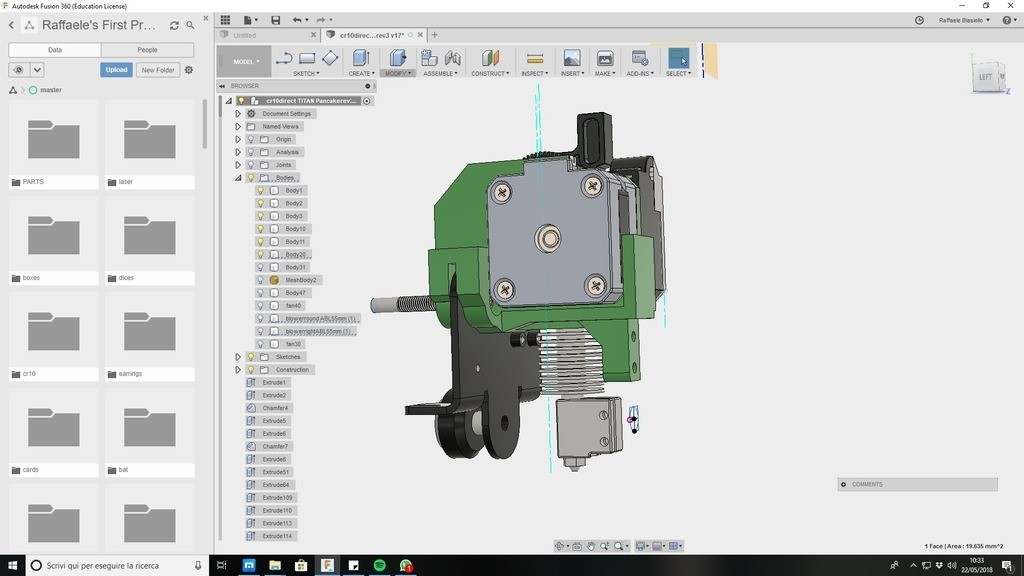Click the Joint icon above ASSEMBLE
1024x576 pixels.
[453, 58]
